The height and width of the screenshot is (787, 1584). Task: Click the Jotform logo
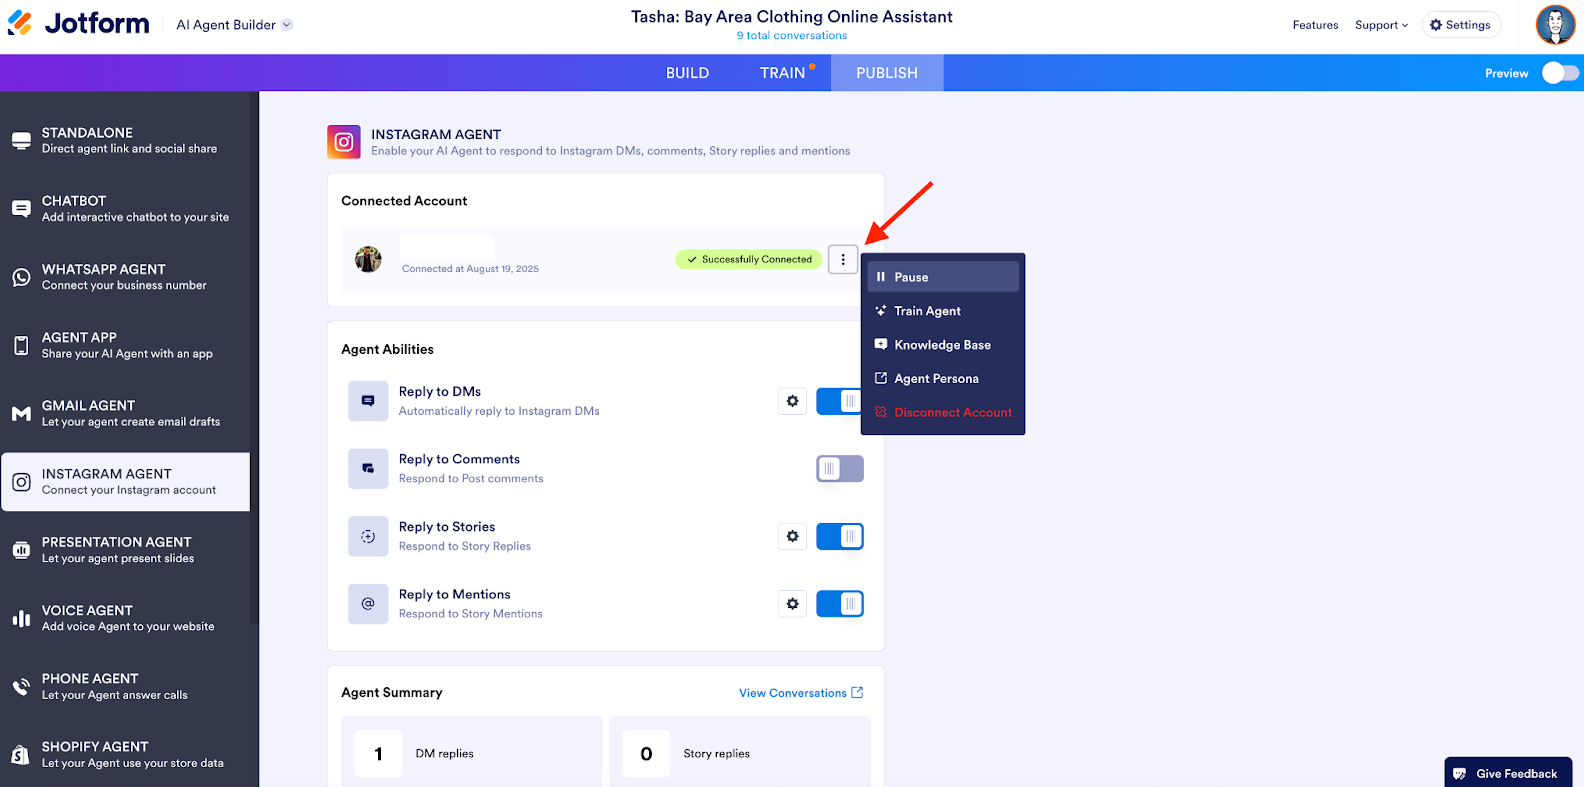point(78,23)
